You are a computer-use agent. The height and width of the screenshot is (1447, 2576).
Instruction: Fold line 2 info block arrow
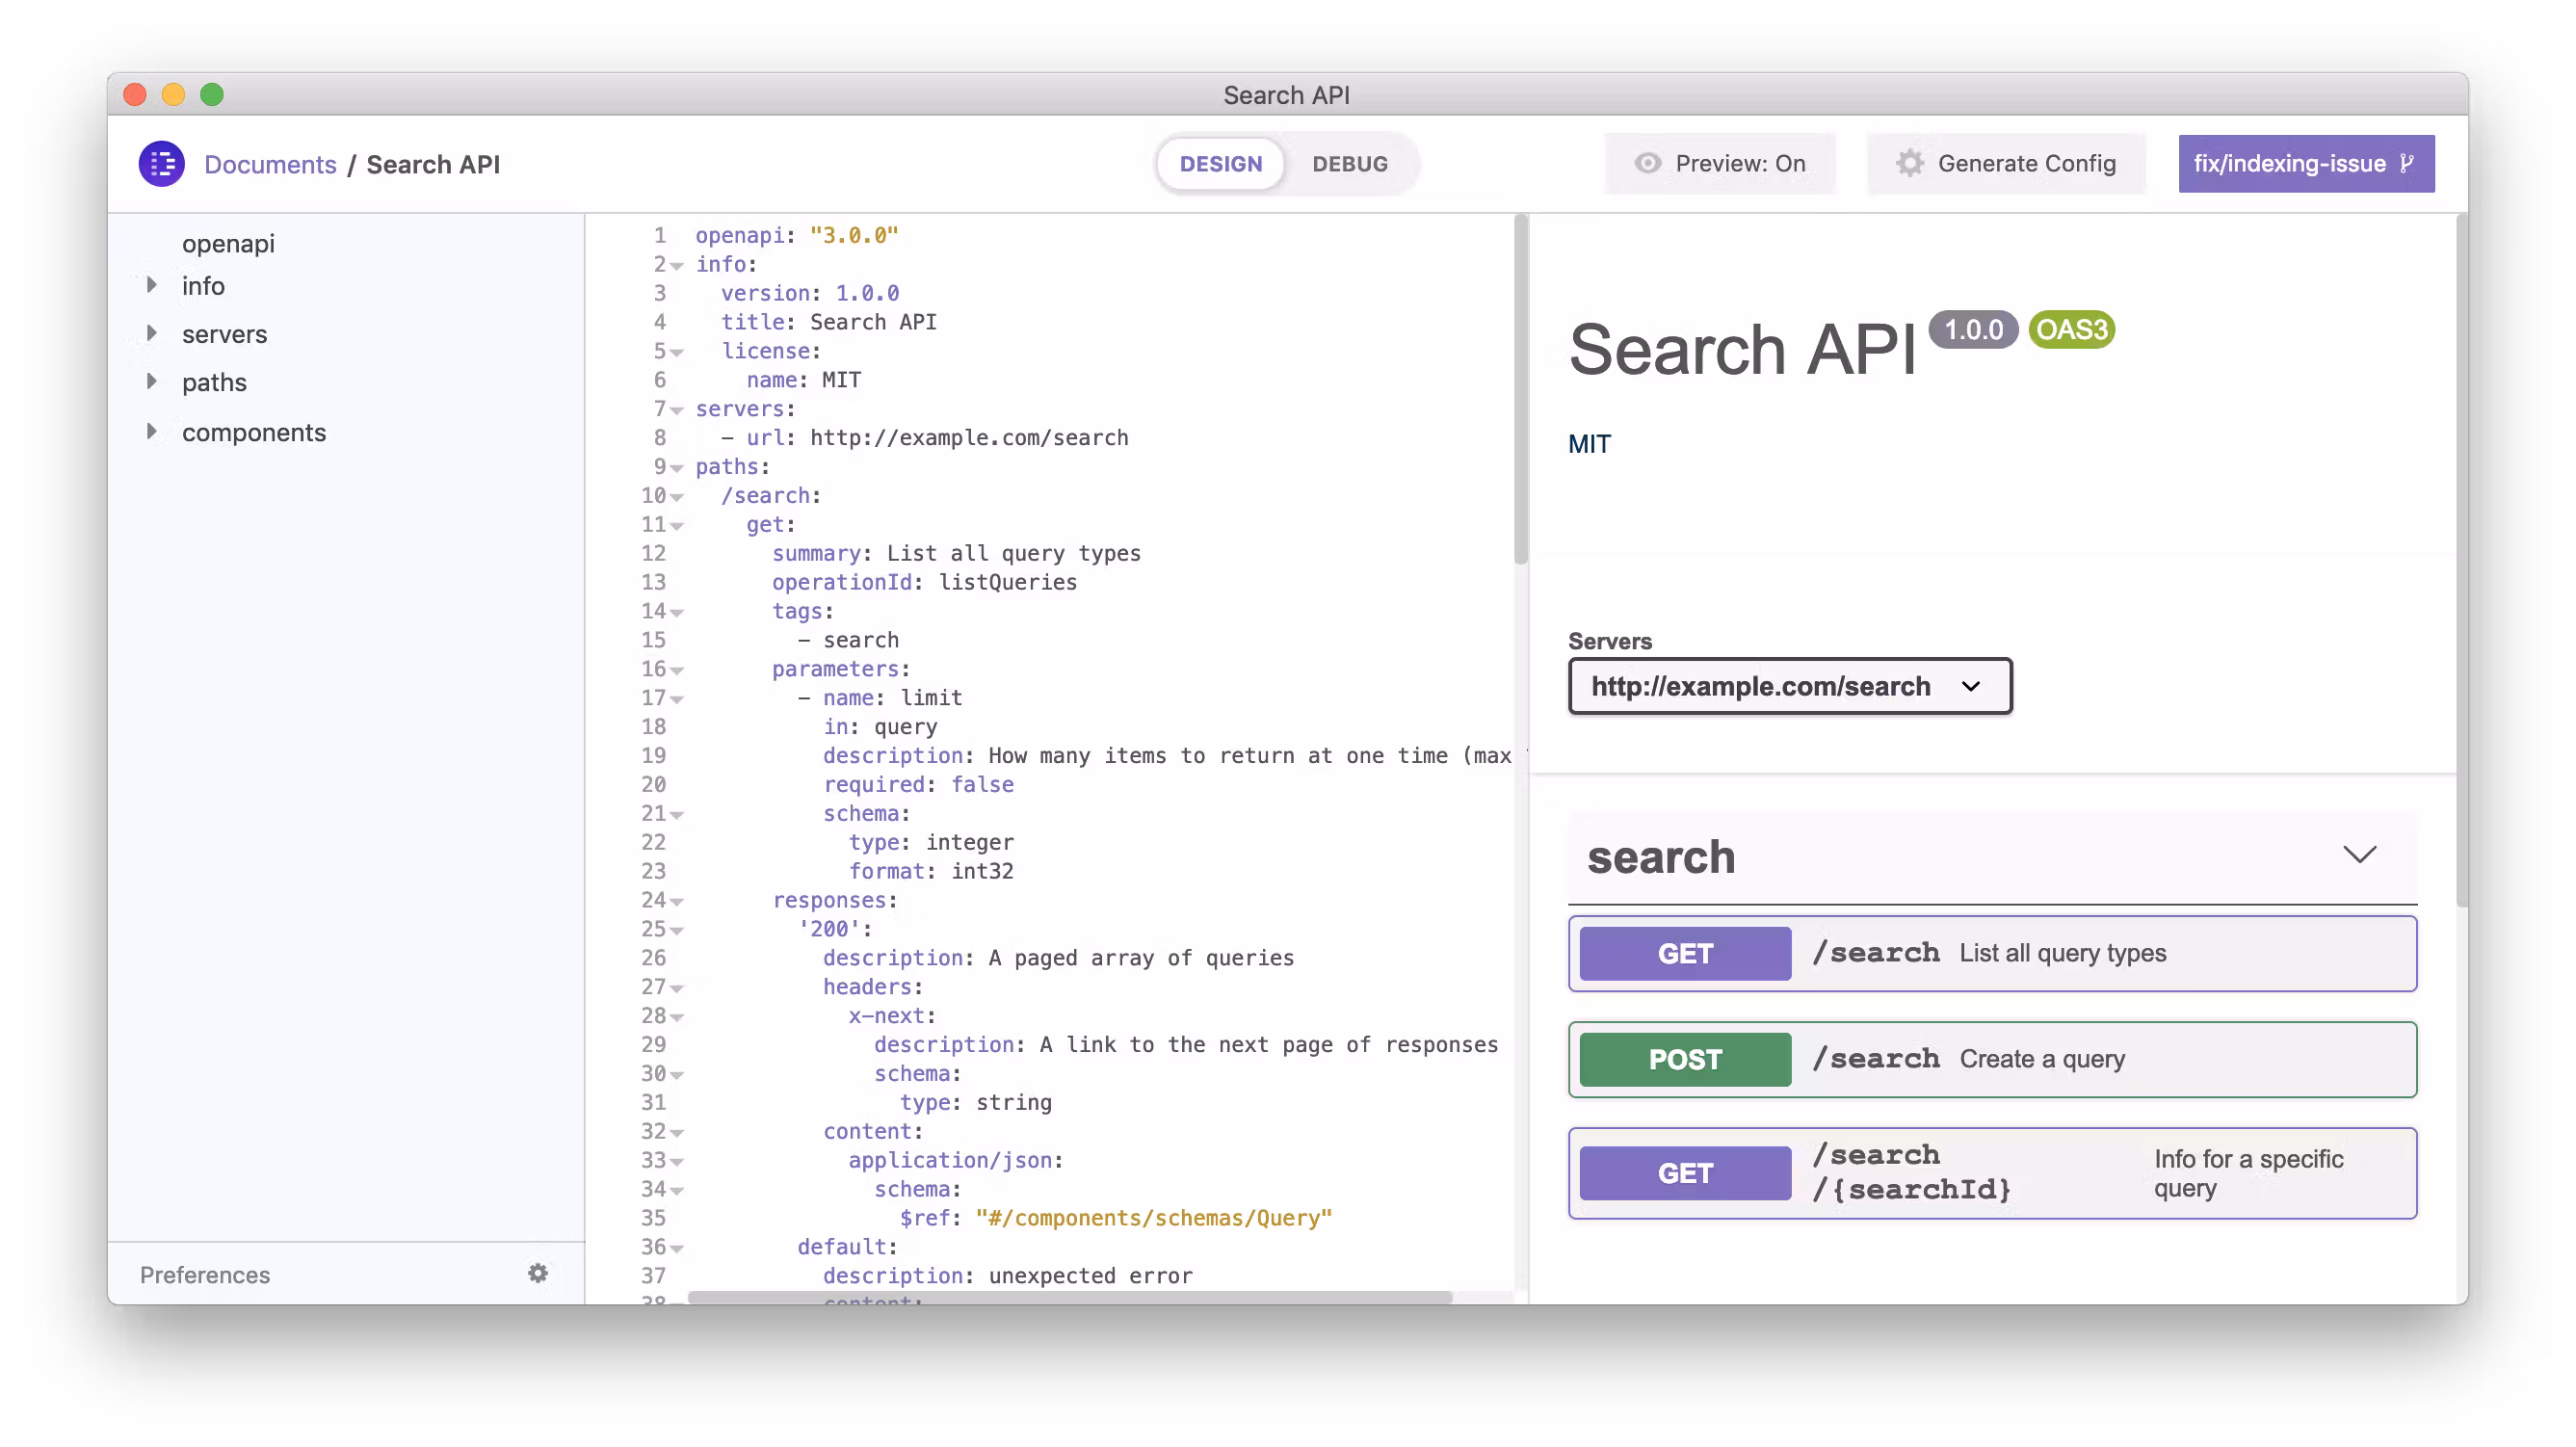coord(677,266)
